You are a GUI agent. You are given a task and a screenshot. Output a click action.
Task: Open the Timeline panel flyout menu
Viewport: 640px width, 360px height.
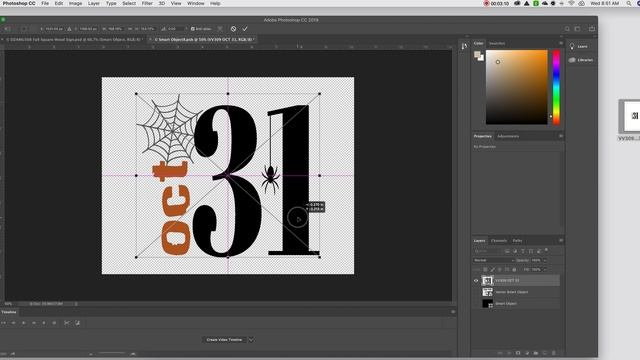453,312
